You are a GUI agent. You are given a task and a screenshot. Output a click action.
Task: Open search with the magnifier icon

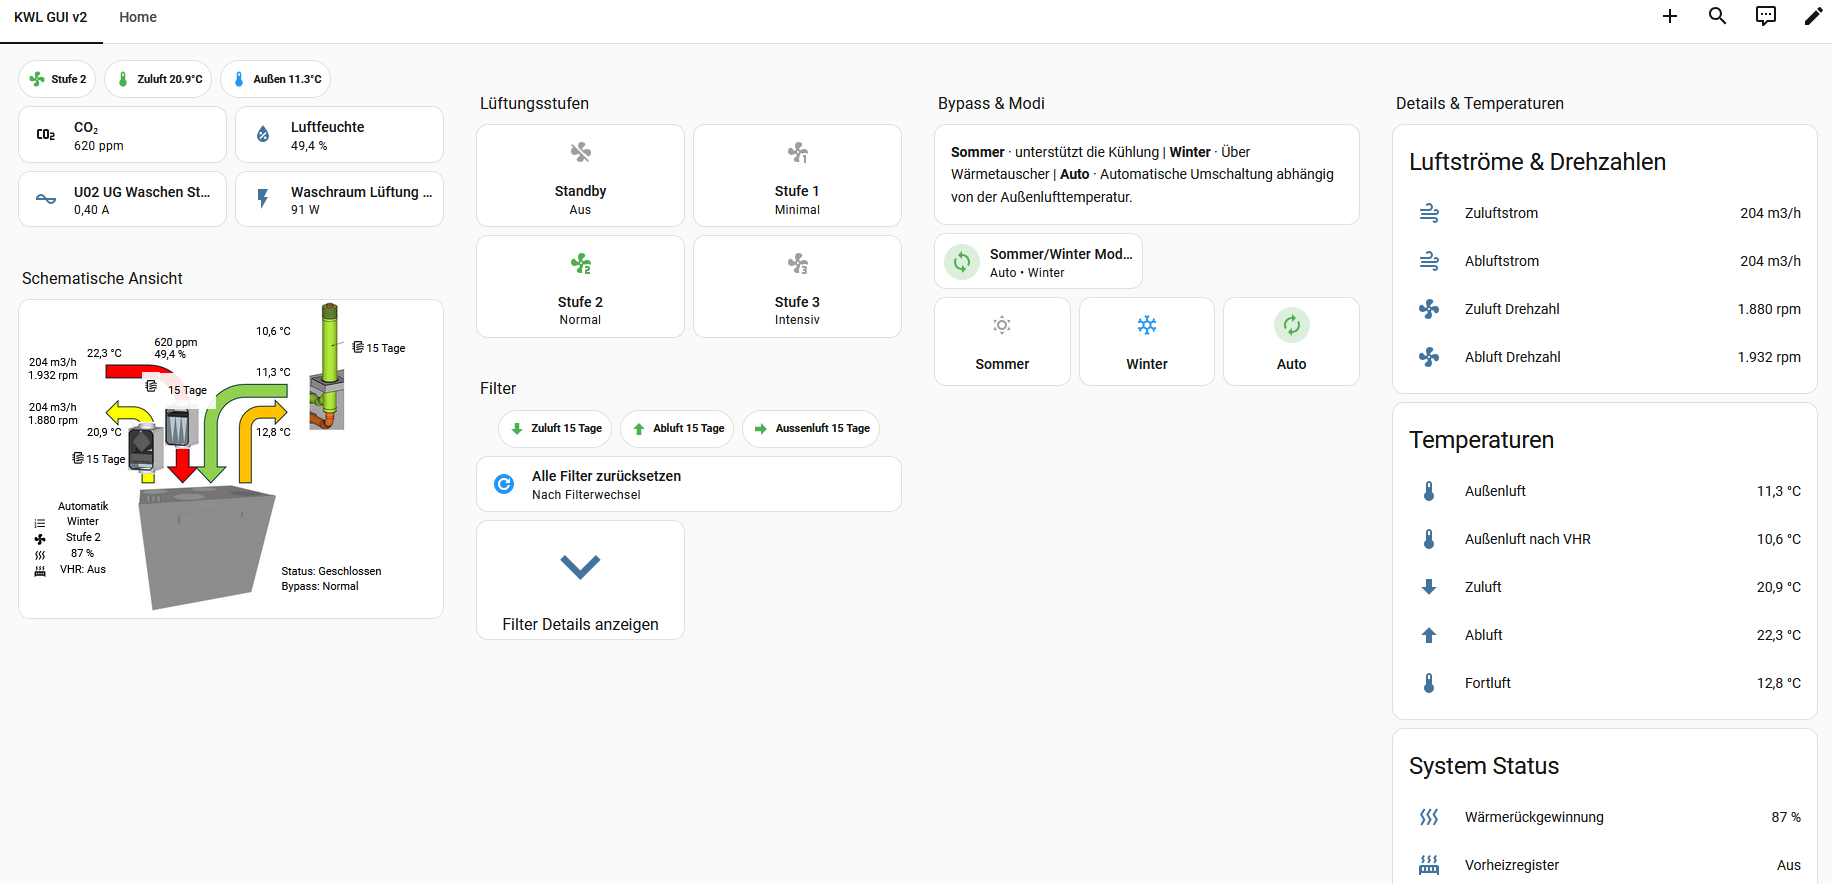tap(1717, 16)
